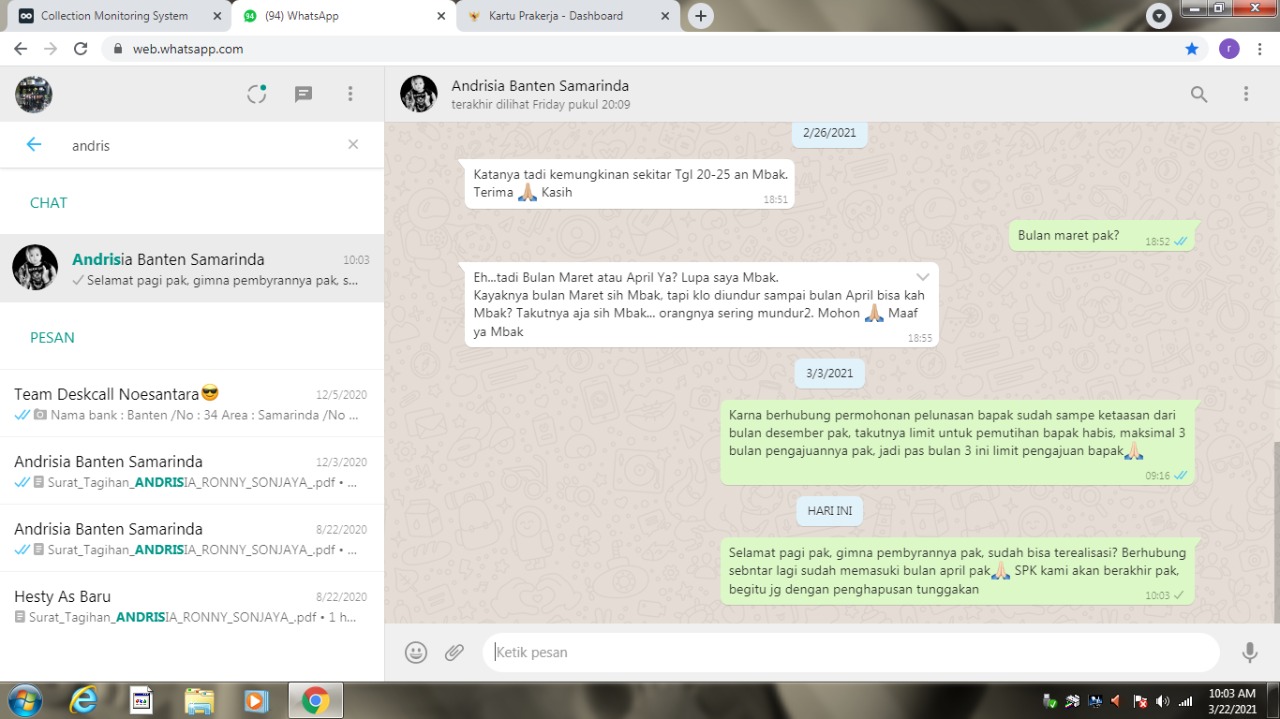The width and height of the screenshot is (1280, 719).
Task: Start a new chat via message icon
Action: point(303,94)
